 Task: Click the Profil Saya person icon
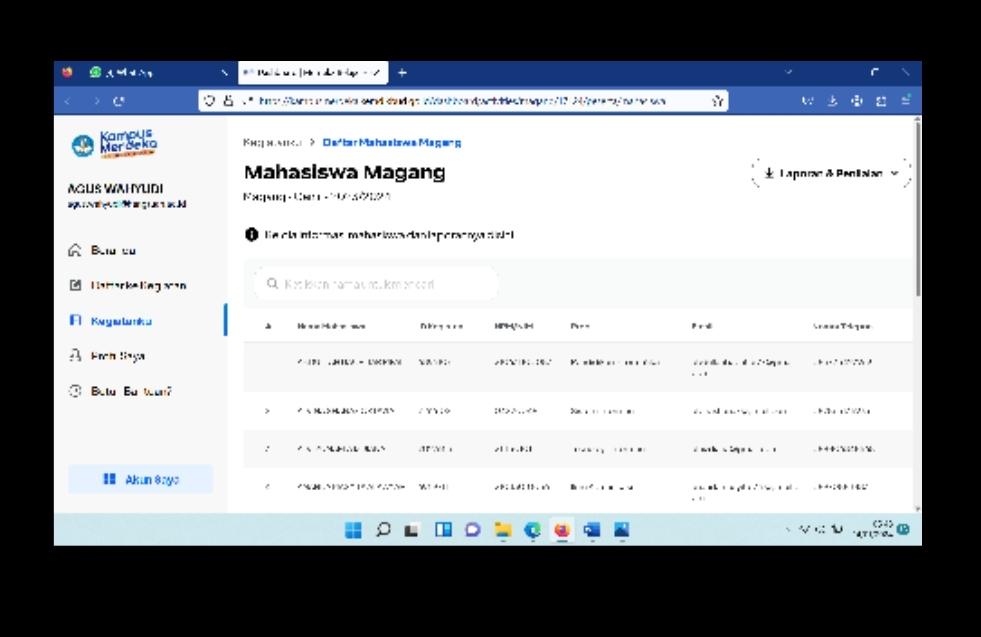coord(75,356)
